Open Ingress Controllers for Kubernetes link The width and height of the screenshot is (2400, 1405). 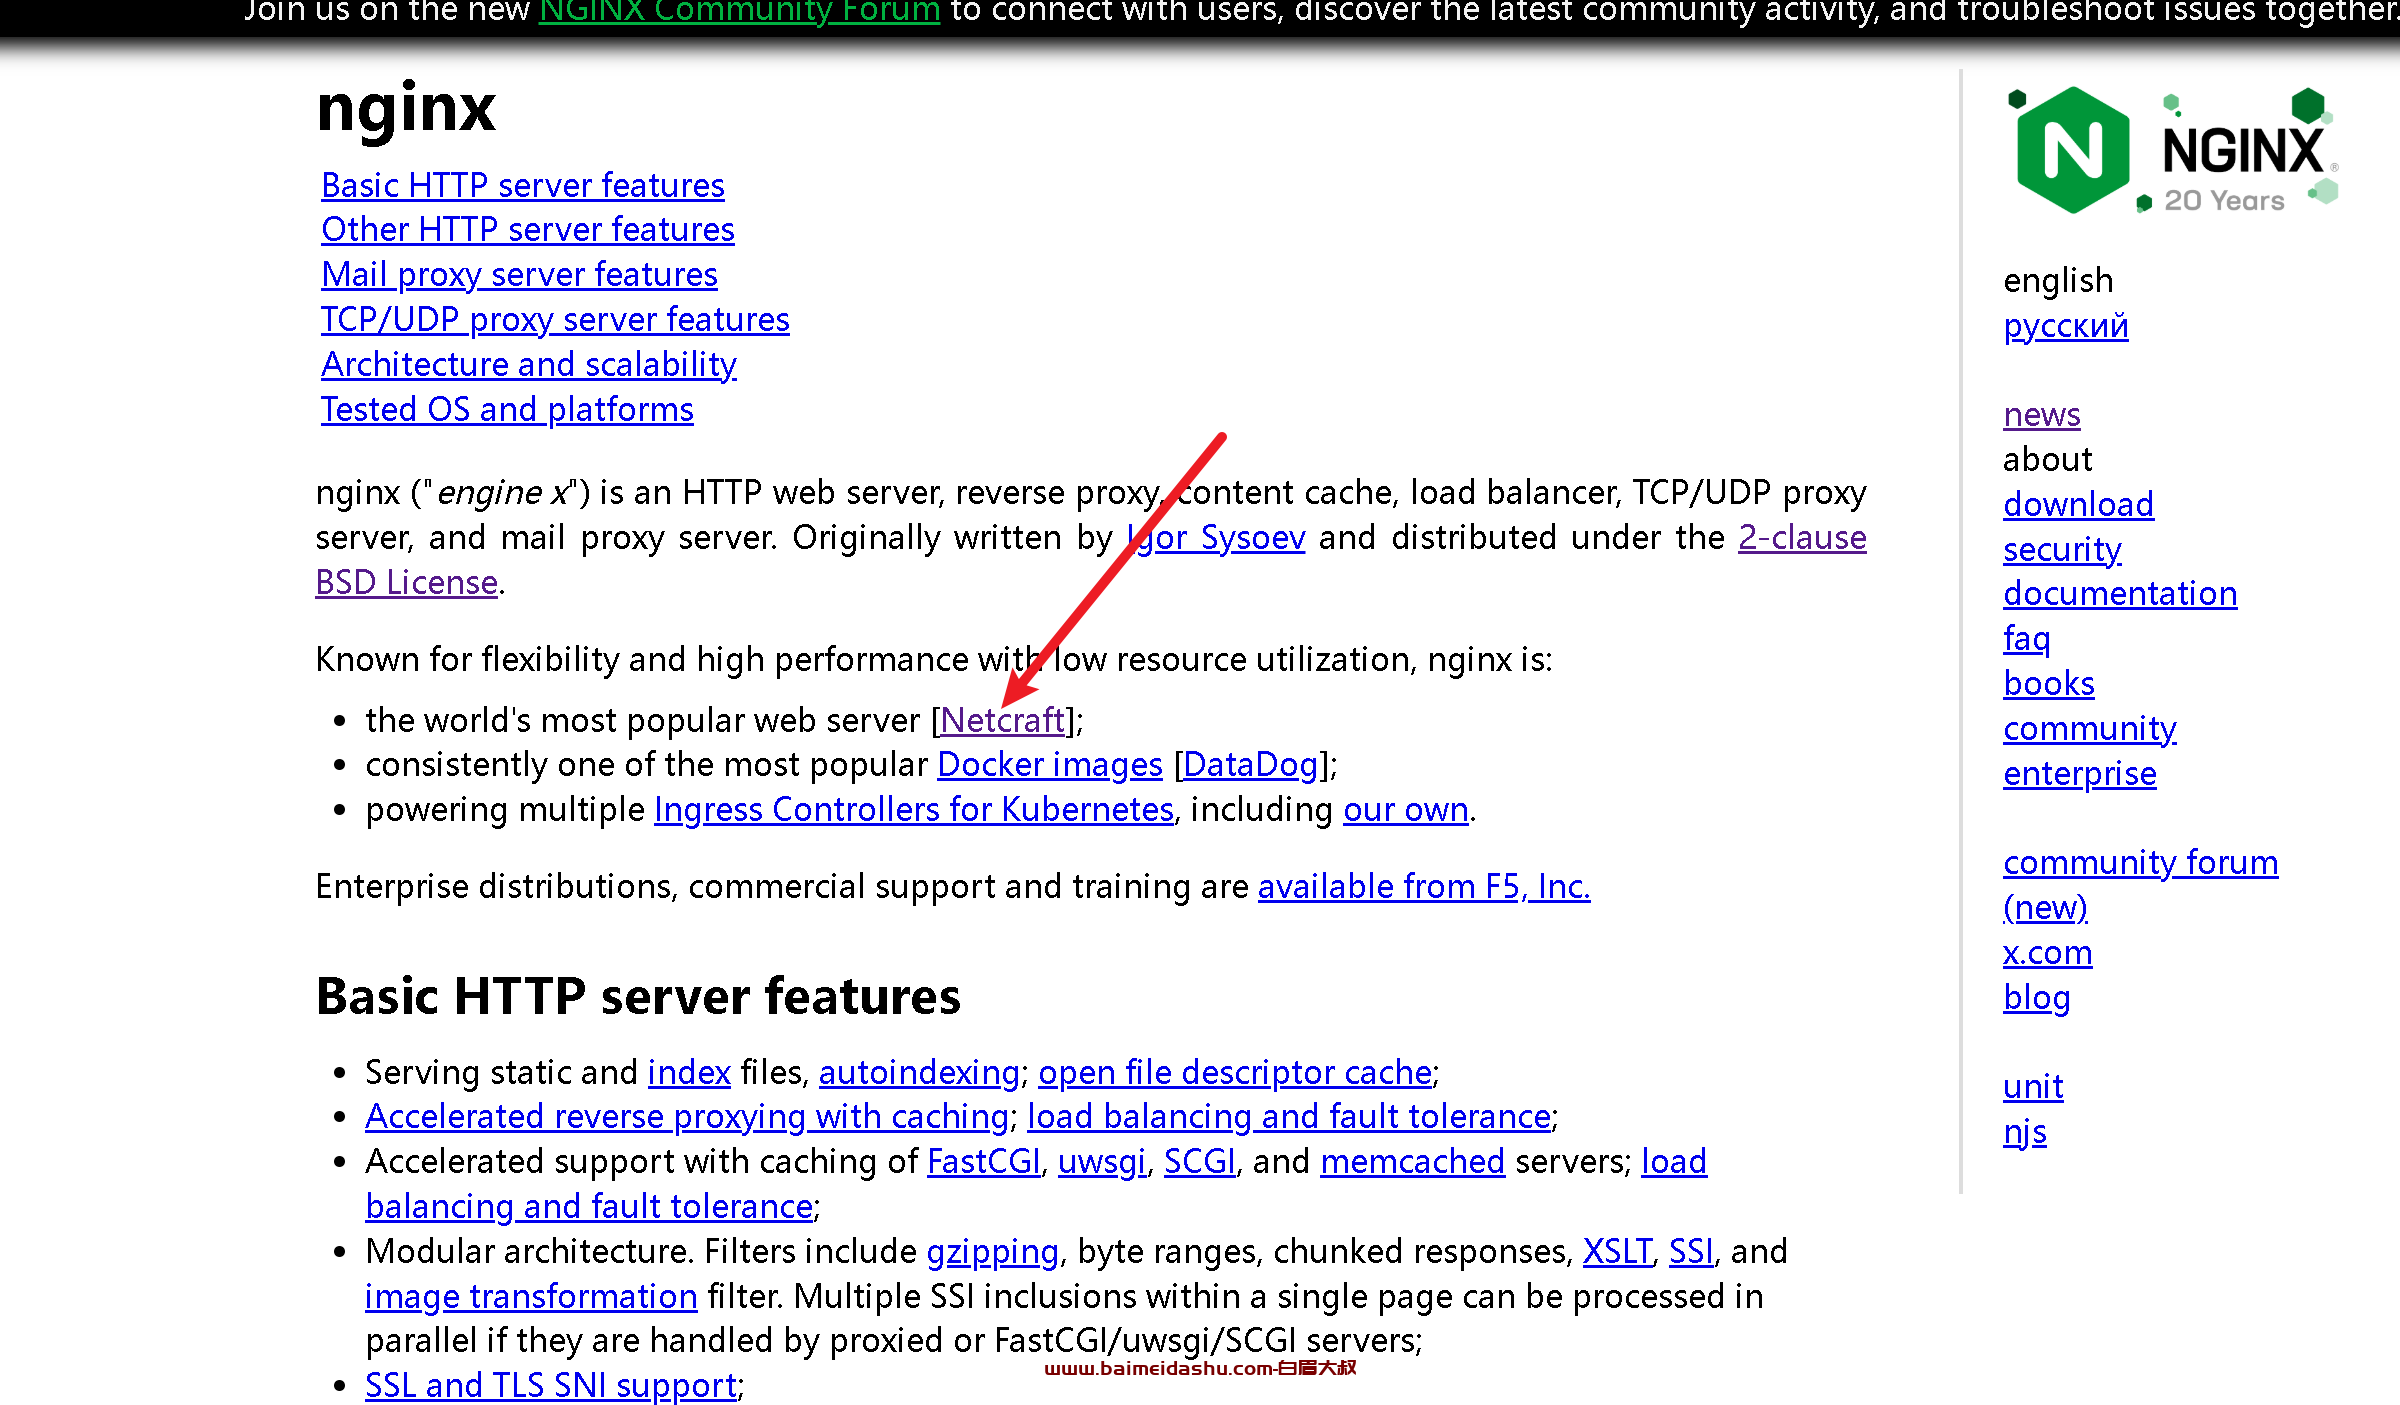tap(914, 810)
